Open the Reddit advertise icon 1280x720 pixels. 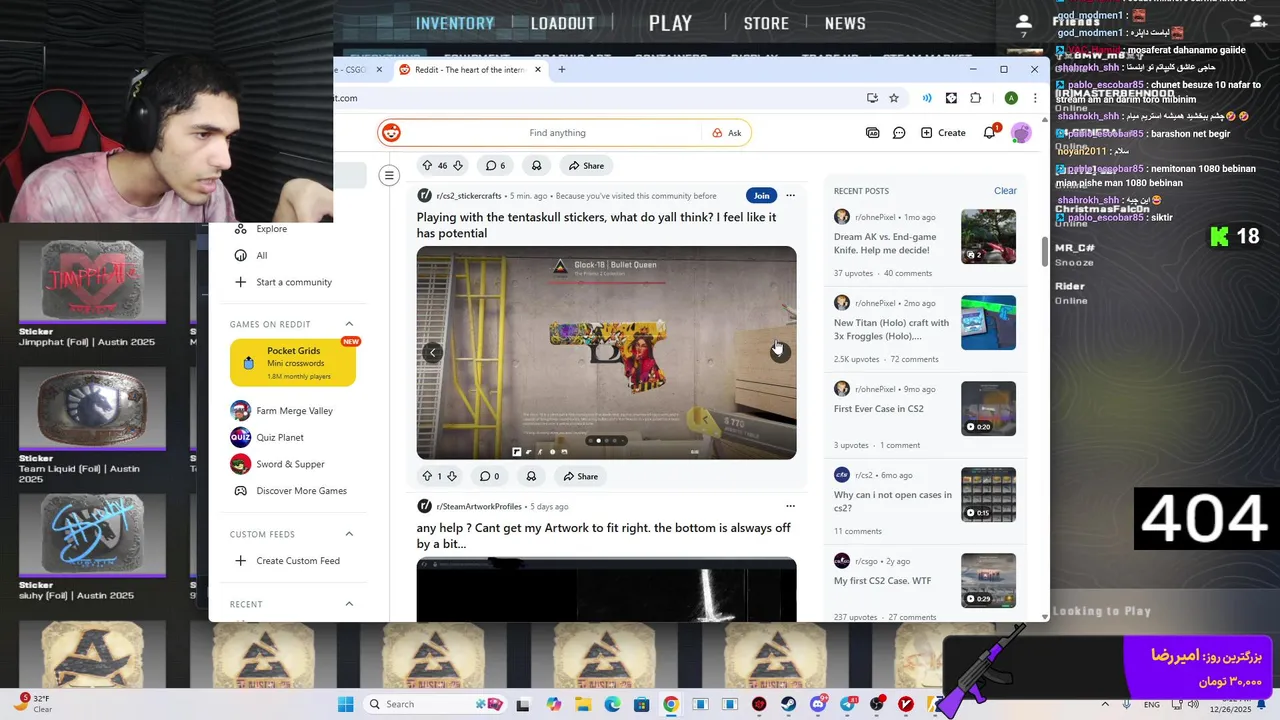point(872,133)
